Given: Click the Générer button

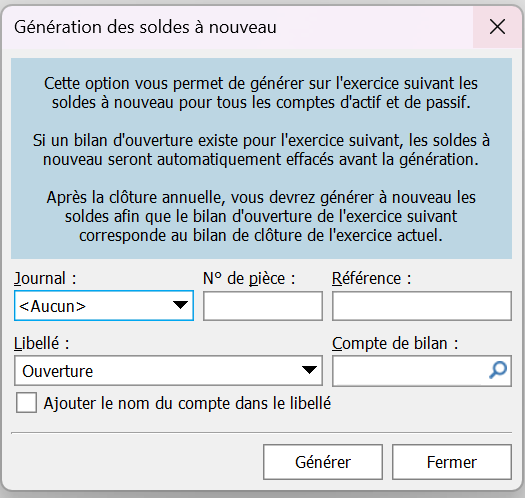Looking at the screenshot, I should click(323, 462).
